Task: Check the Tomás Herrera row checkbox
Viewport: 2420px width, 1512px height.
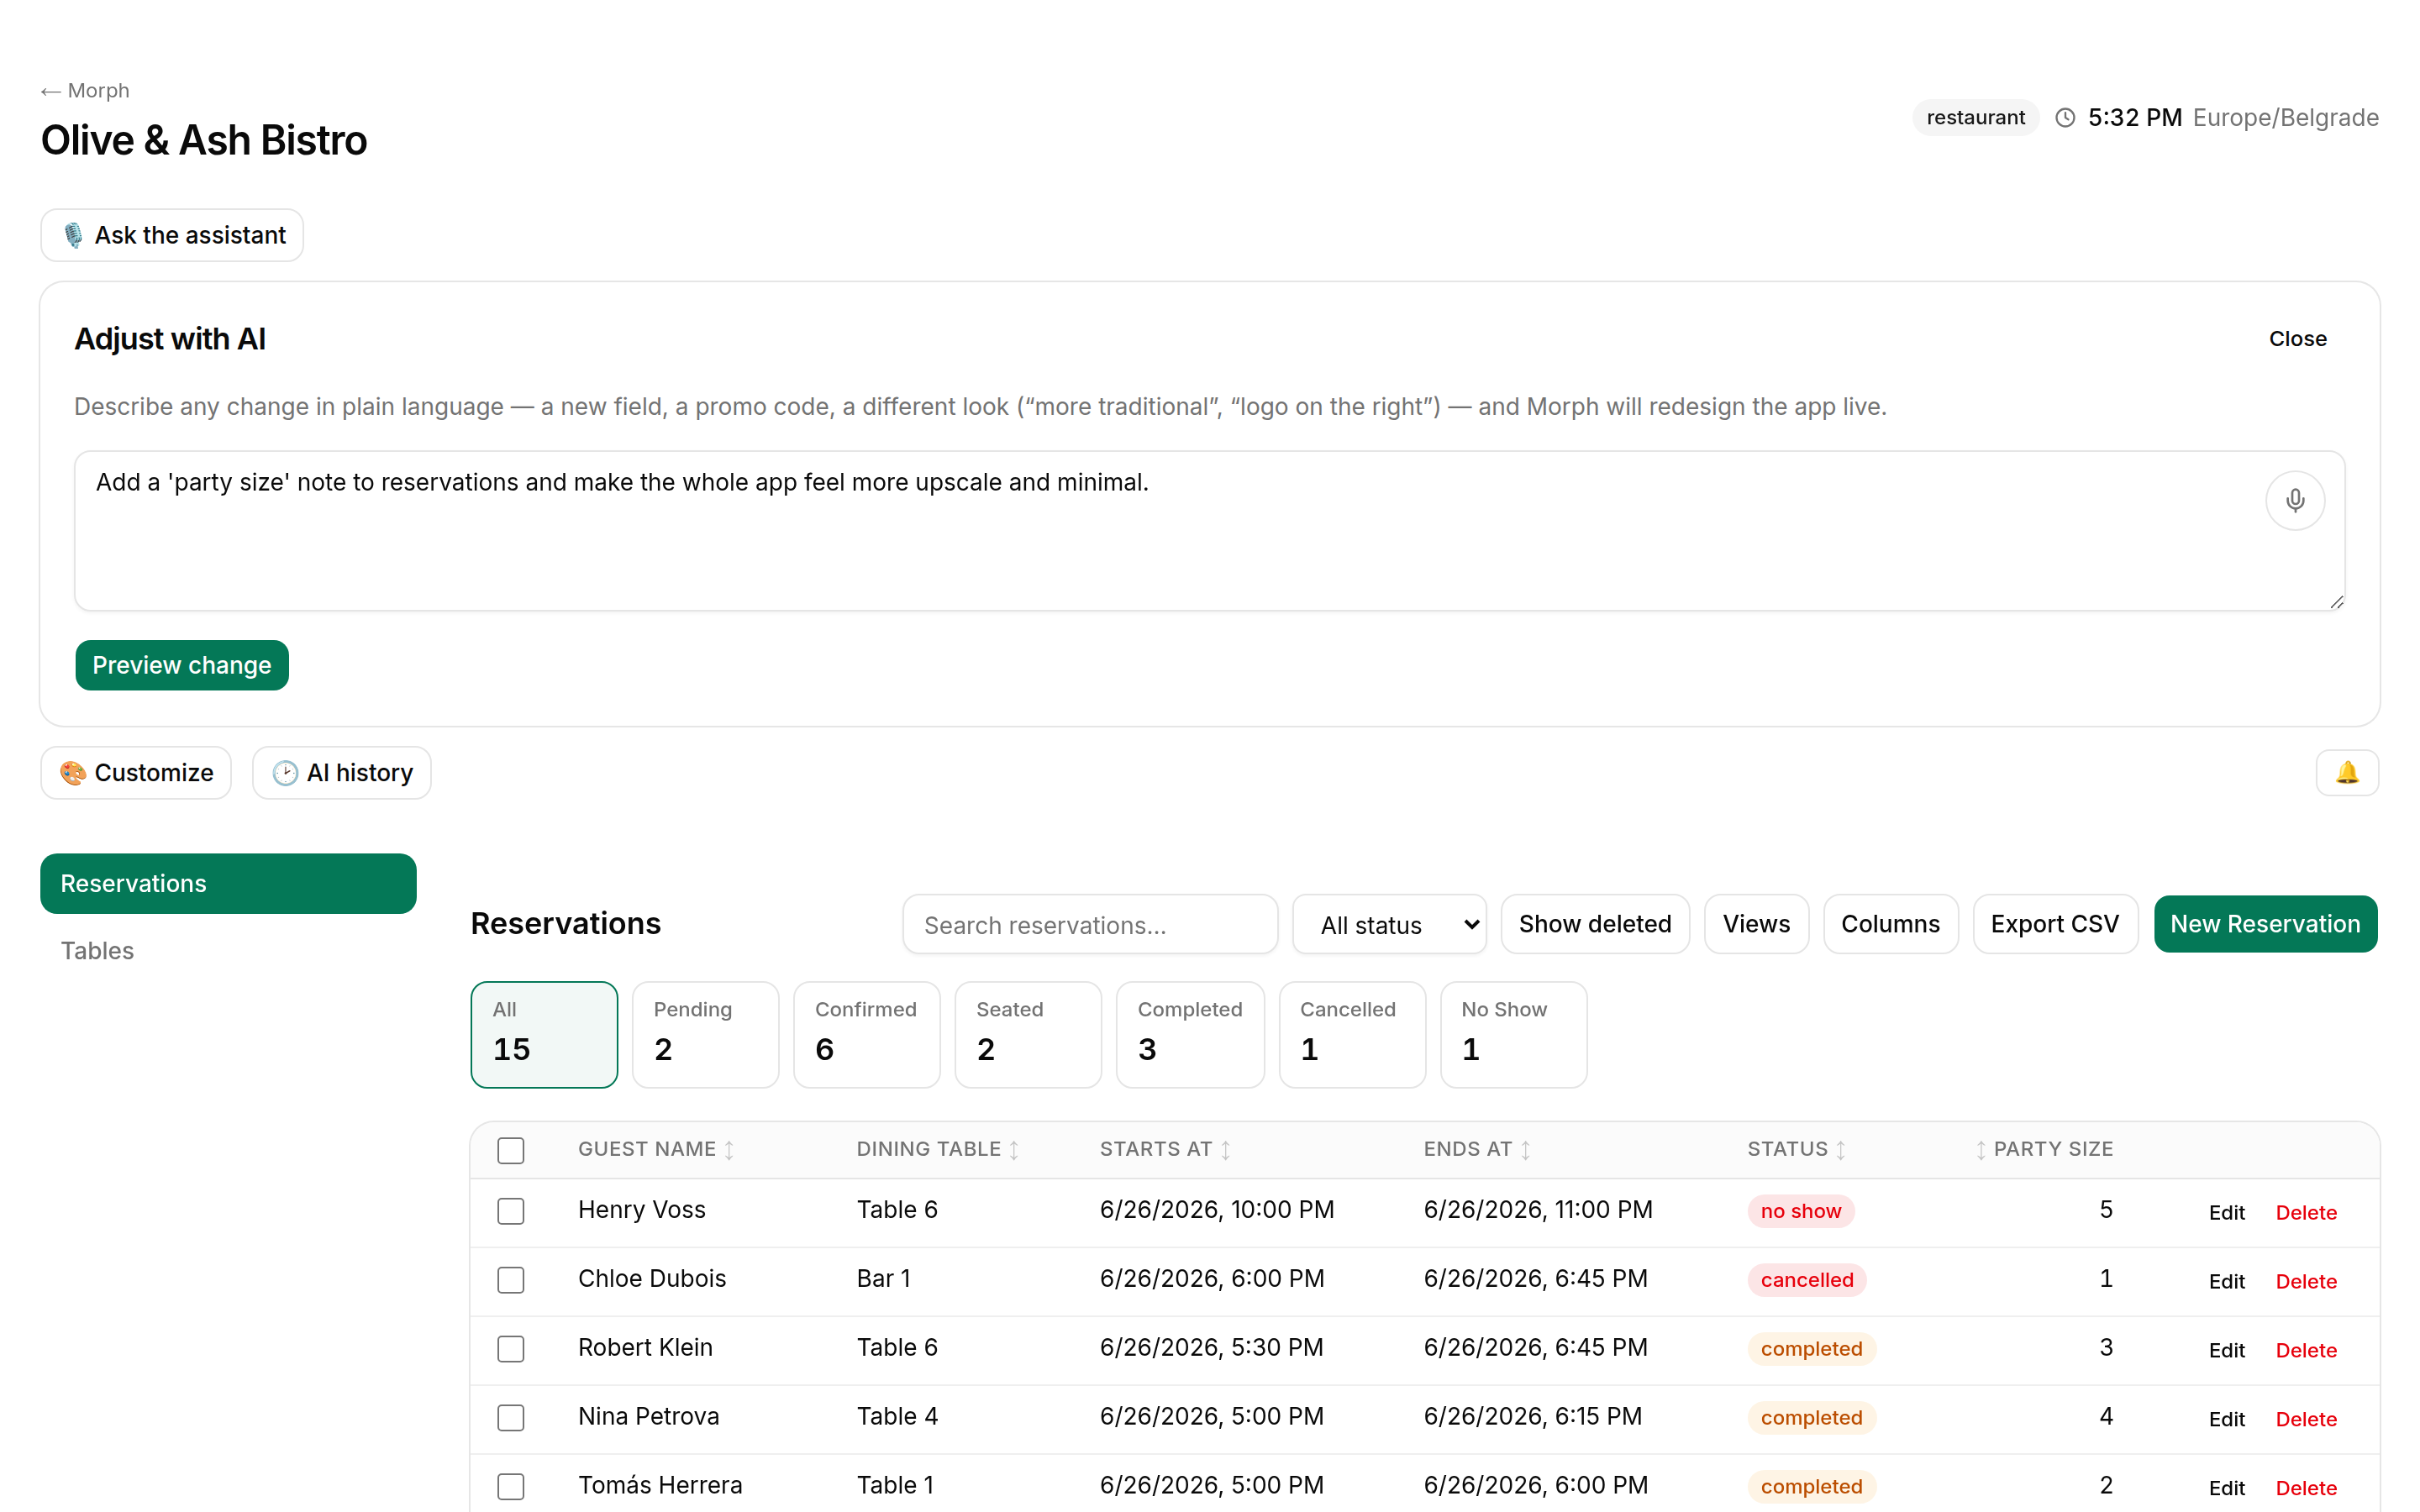Action: [511, 1487]
